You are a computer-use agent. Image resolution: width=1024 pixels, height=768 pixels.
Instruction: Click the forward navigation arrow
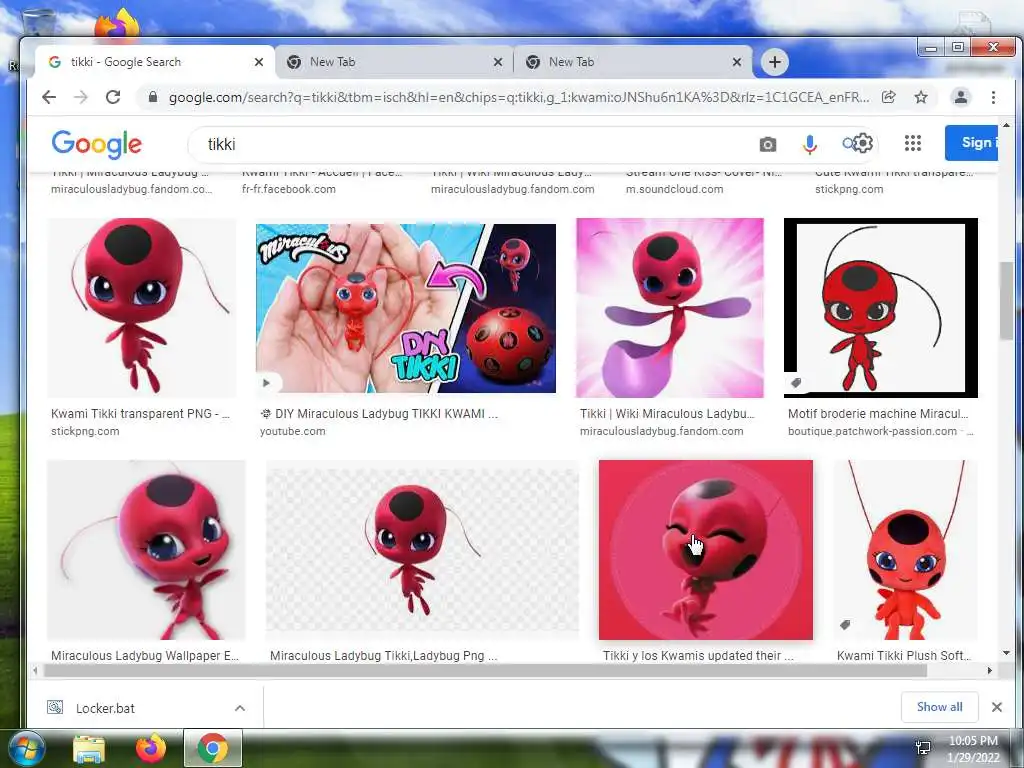(81, 97)
